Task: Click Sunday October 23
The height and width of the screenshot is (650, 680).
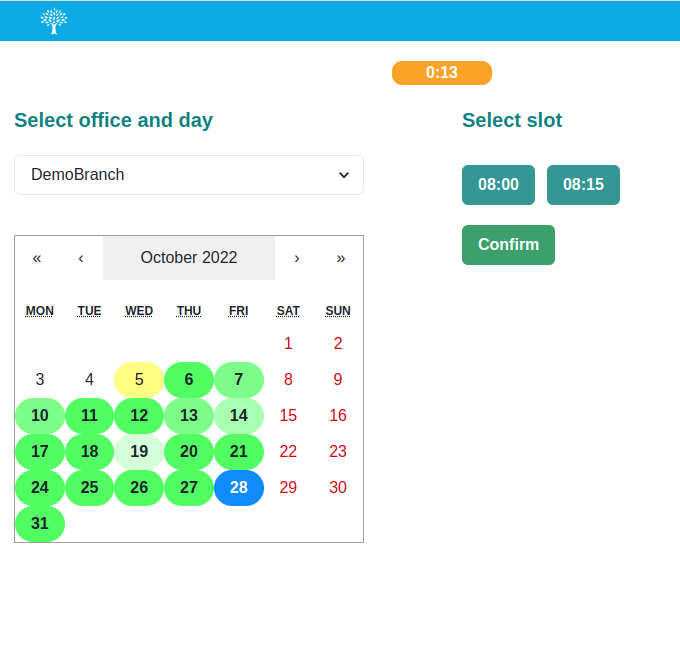Action: tap(338, 451)
